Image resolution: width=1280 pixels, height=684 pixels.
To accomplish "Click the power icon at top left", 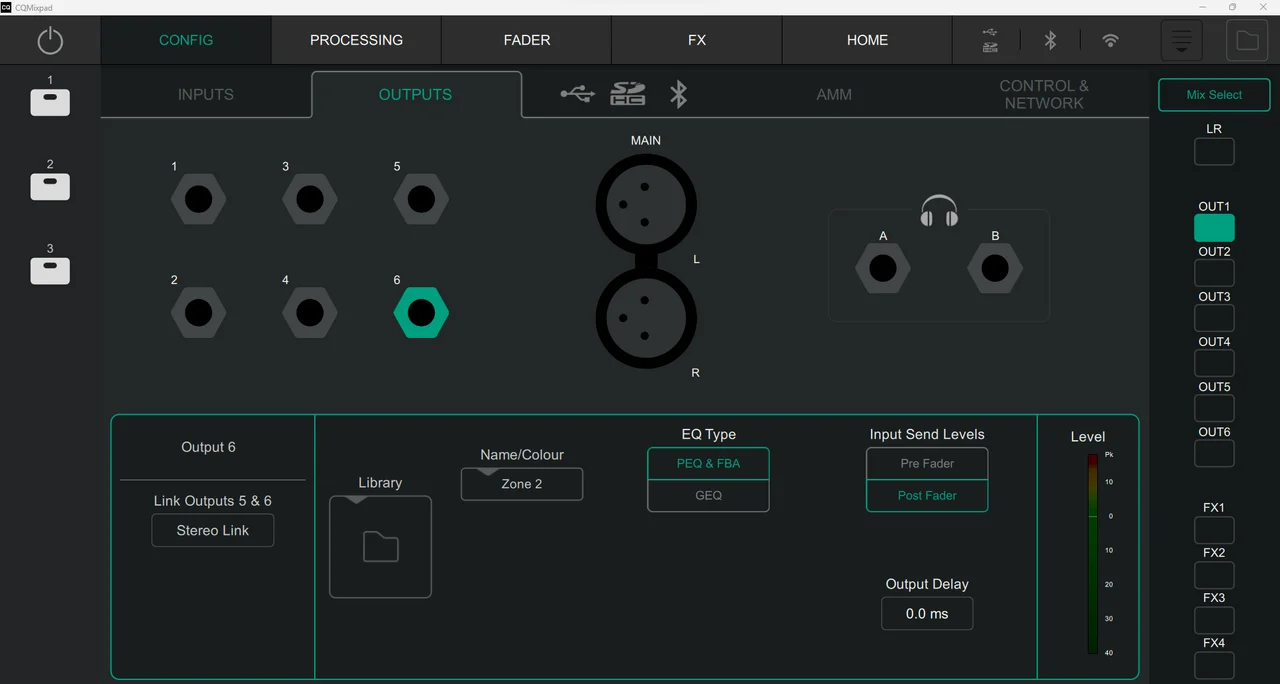I will coord(50,41).
